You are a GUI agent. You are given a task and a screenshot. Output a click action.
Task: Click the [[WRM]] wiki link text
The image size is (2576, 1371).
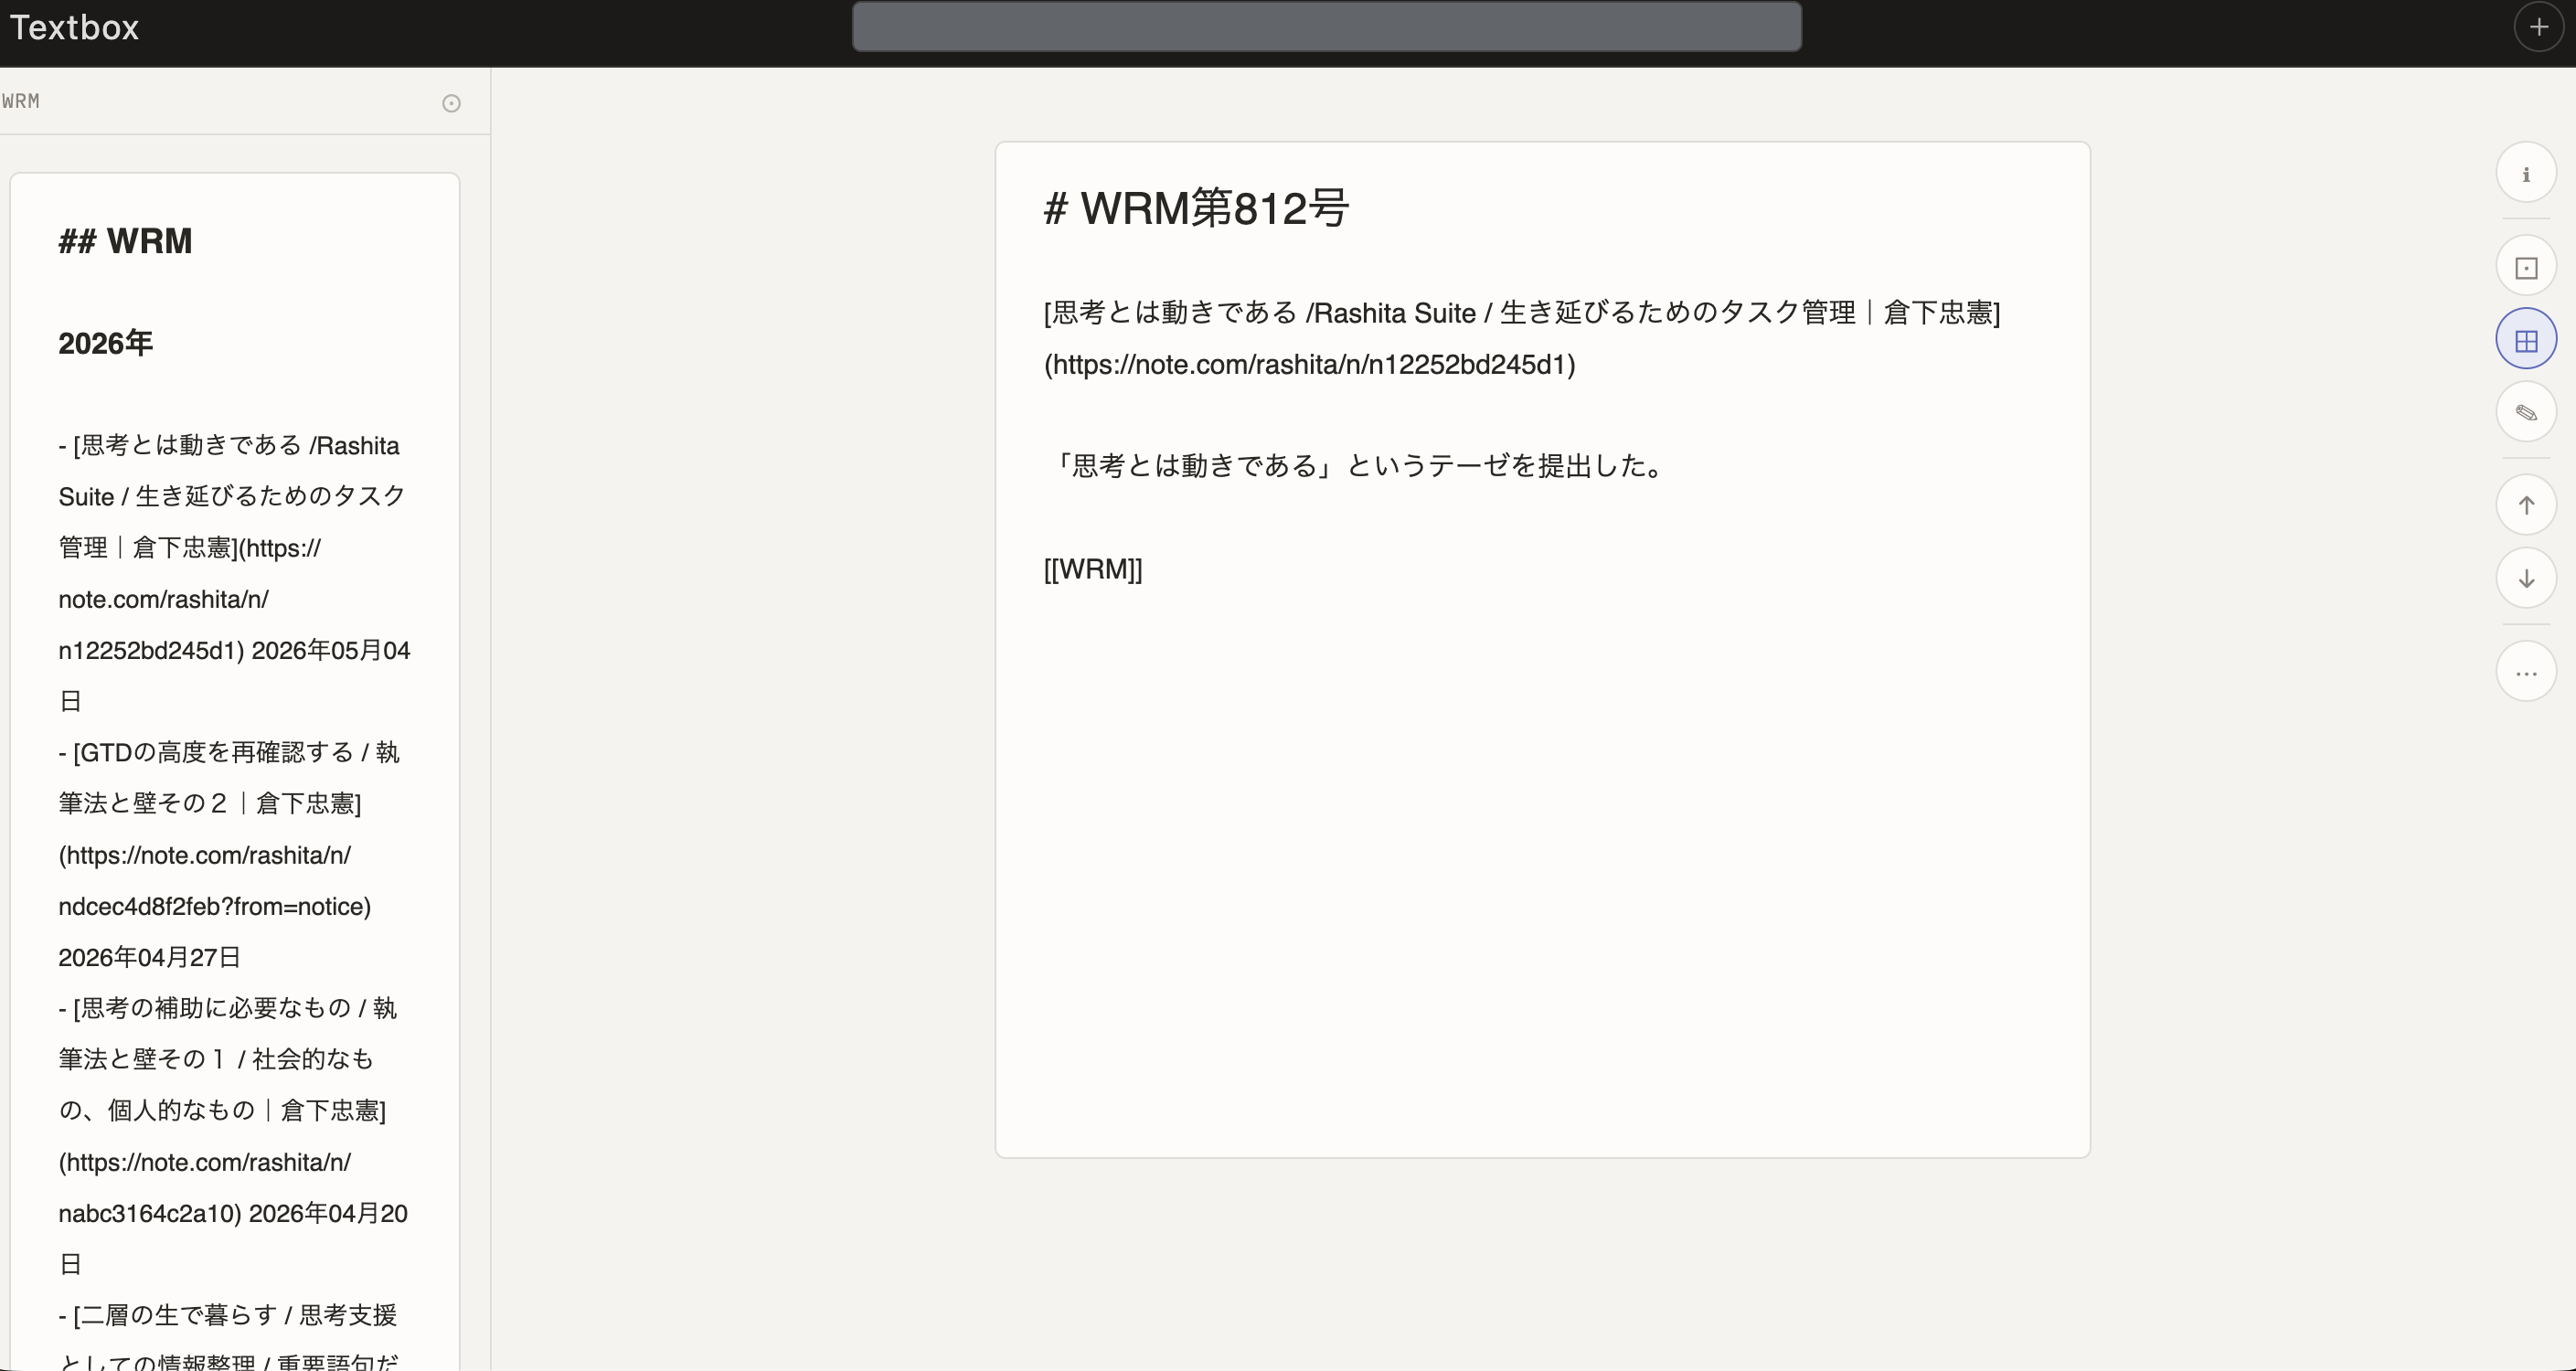1092,568
